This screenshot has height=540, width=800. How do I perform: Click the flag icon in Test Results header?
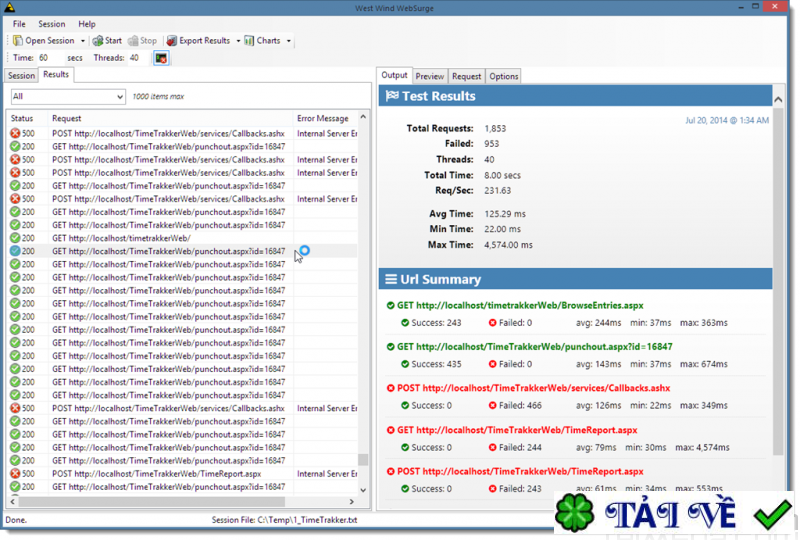pos(392,95)
